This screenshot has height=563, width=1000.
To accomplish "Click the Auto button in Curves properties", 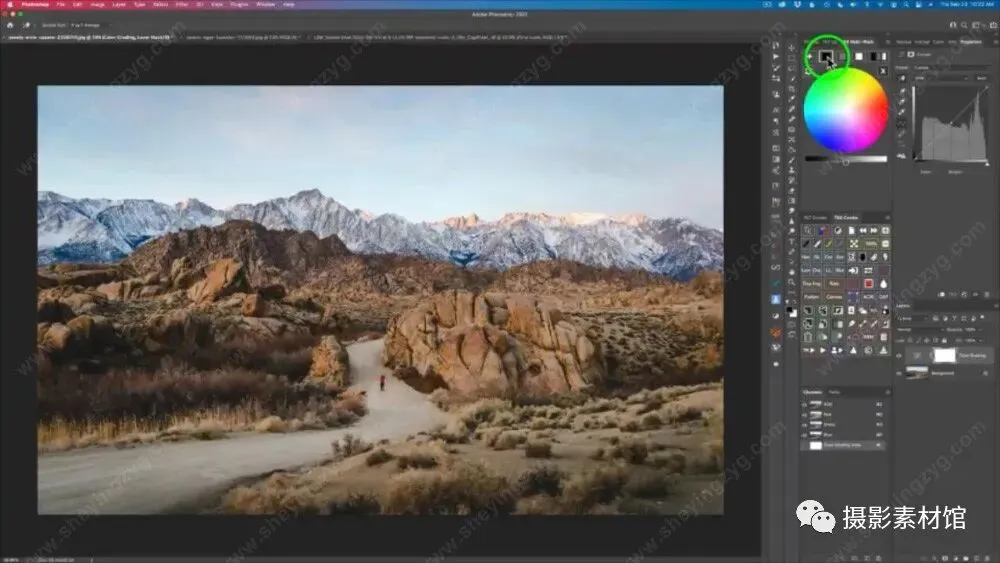I will click(982, 78).
